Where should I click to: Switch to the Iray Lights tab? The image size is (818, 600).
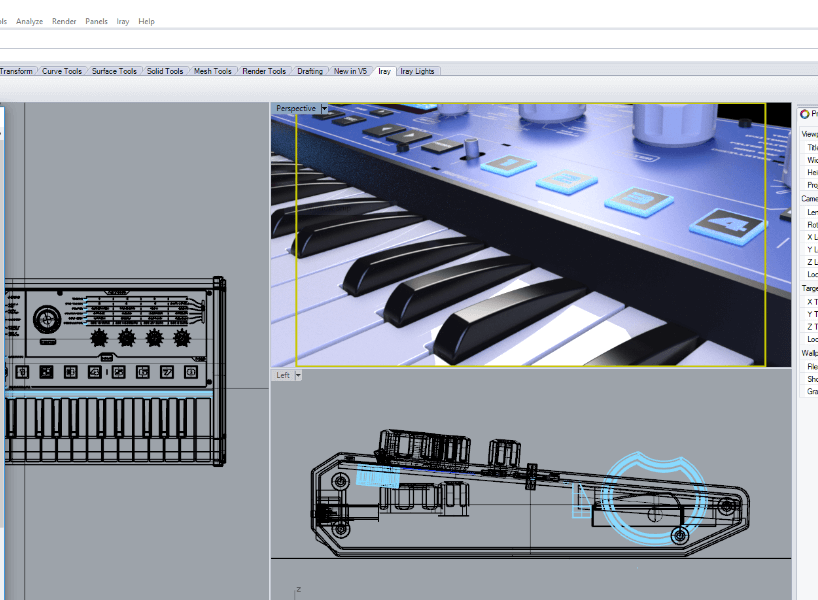point(417,71)
